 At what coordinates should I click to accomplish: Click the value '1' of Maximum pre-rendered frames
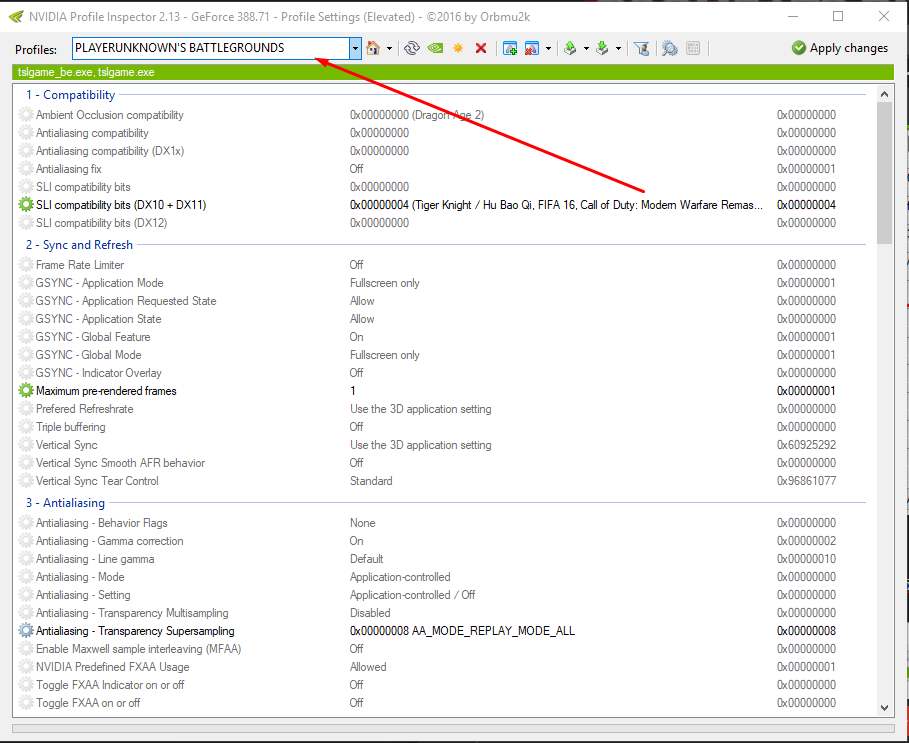point(352,391)
